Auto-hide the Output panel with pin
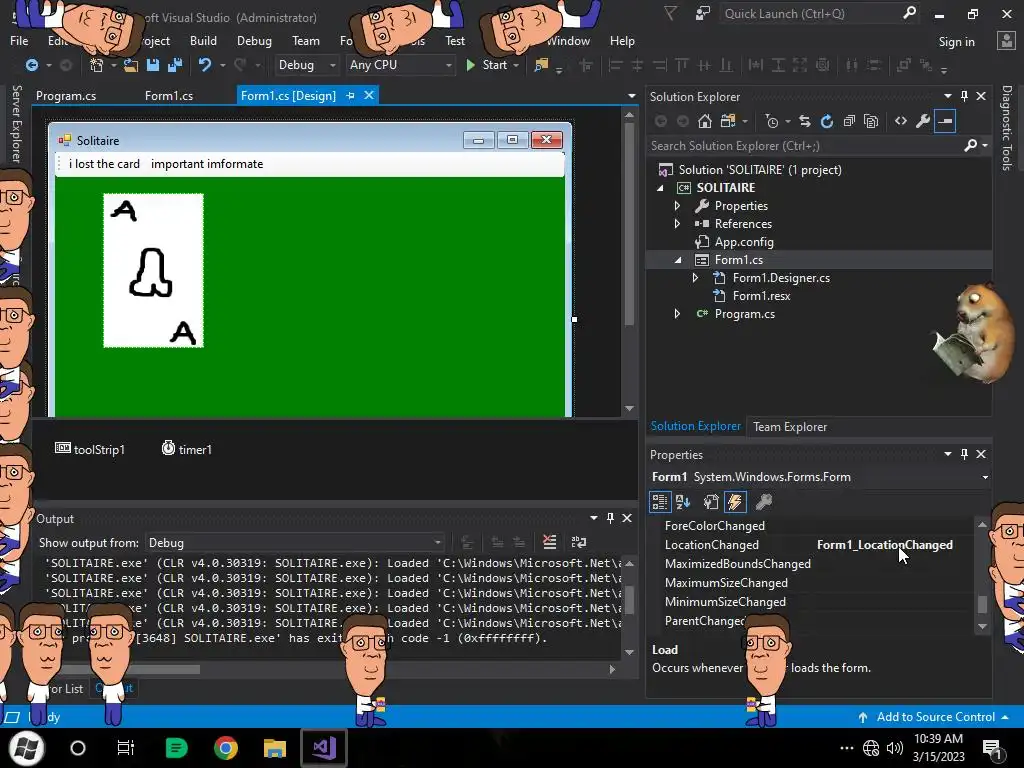 pyautogui.click(x=610, y=518)
